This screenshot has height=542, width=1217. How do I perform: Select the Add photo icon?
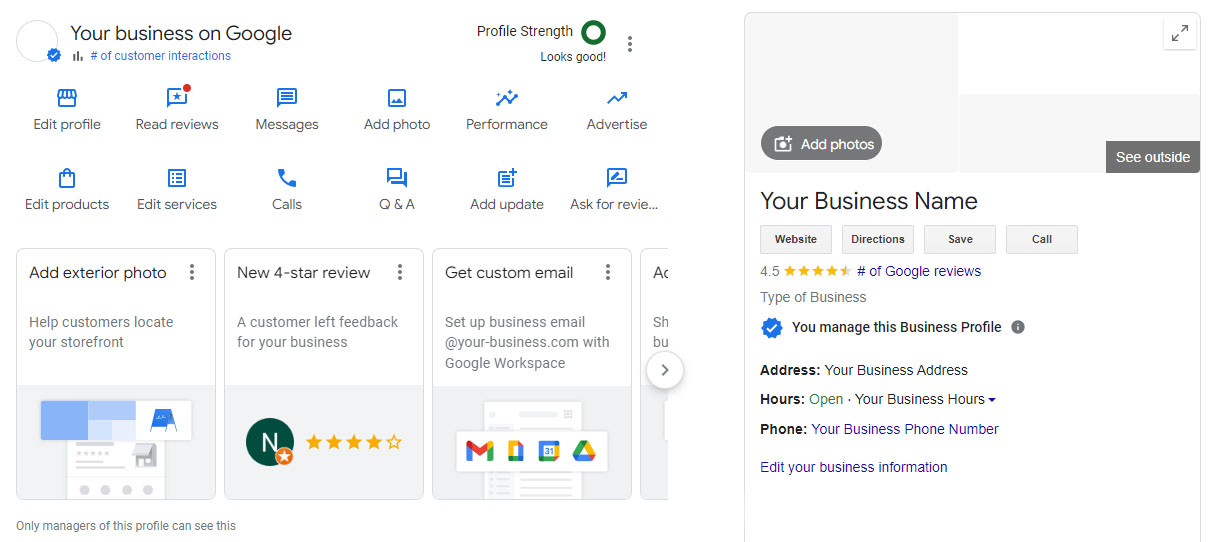click(x=397, y=98)
